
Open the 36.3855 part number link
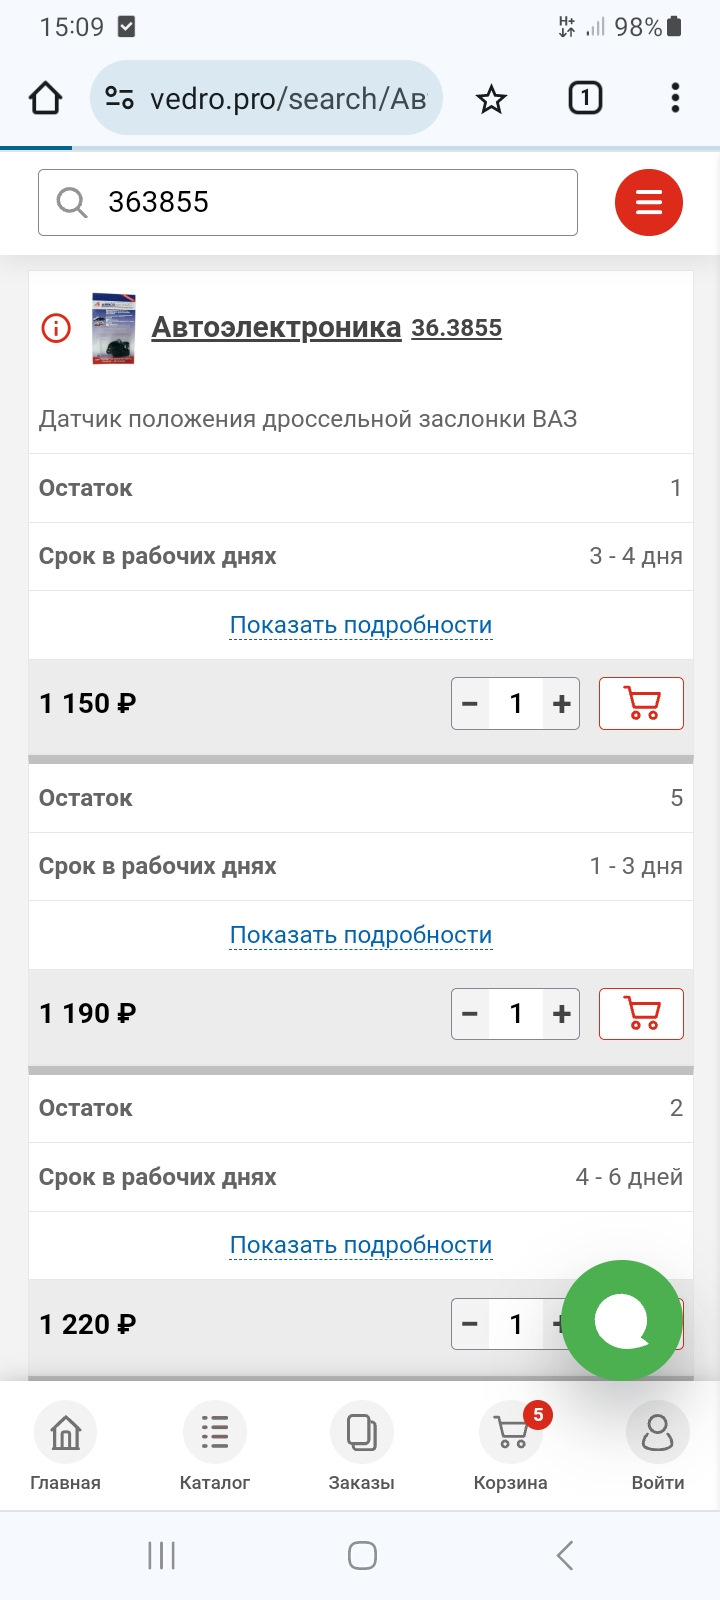pyautogui.click(x=457, y=327)
